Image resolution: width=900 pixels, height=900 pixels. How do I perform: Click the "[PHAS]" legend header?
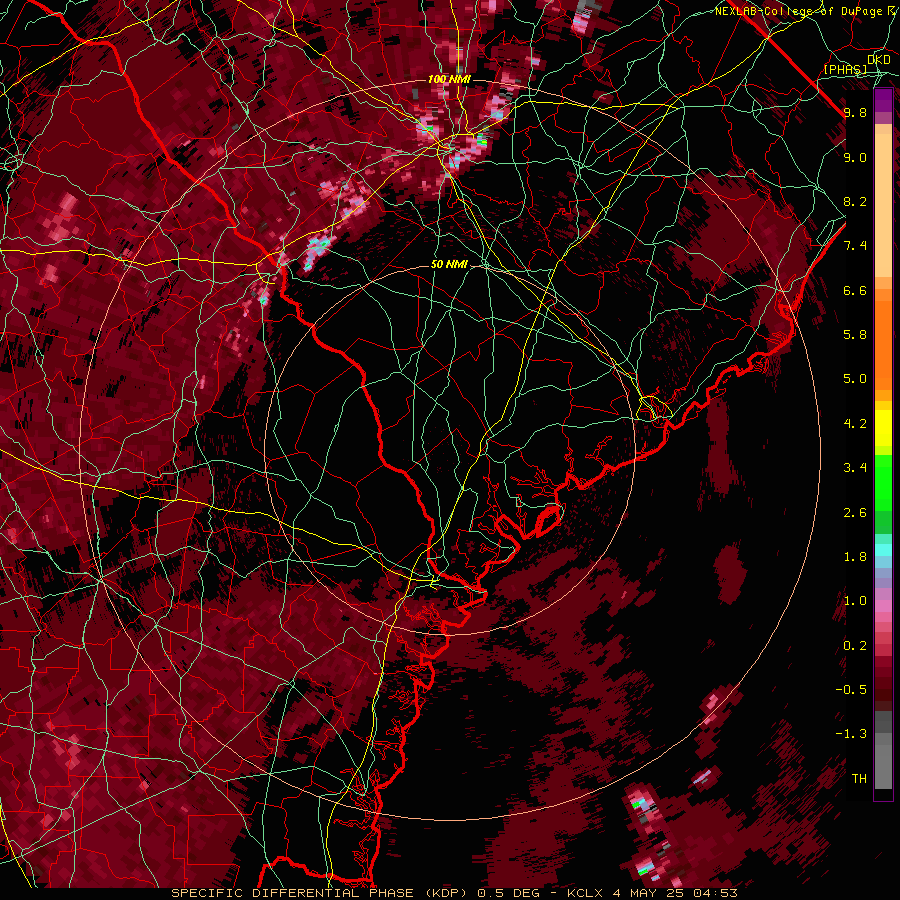[845, 69]
